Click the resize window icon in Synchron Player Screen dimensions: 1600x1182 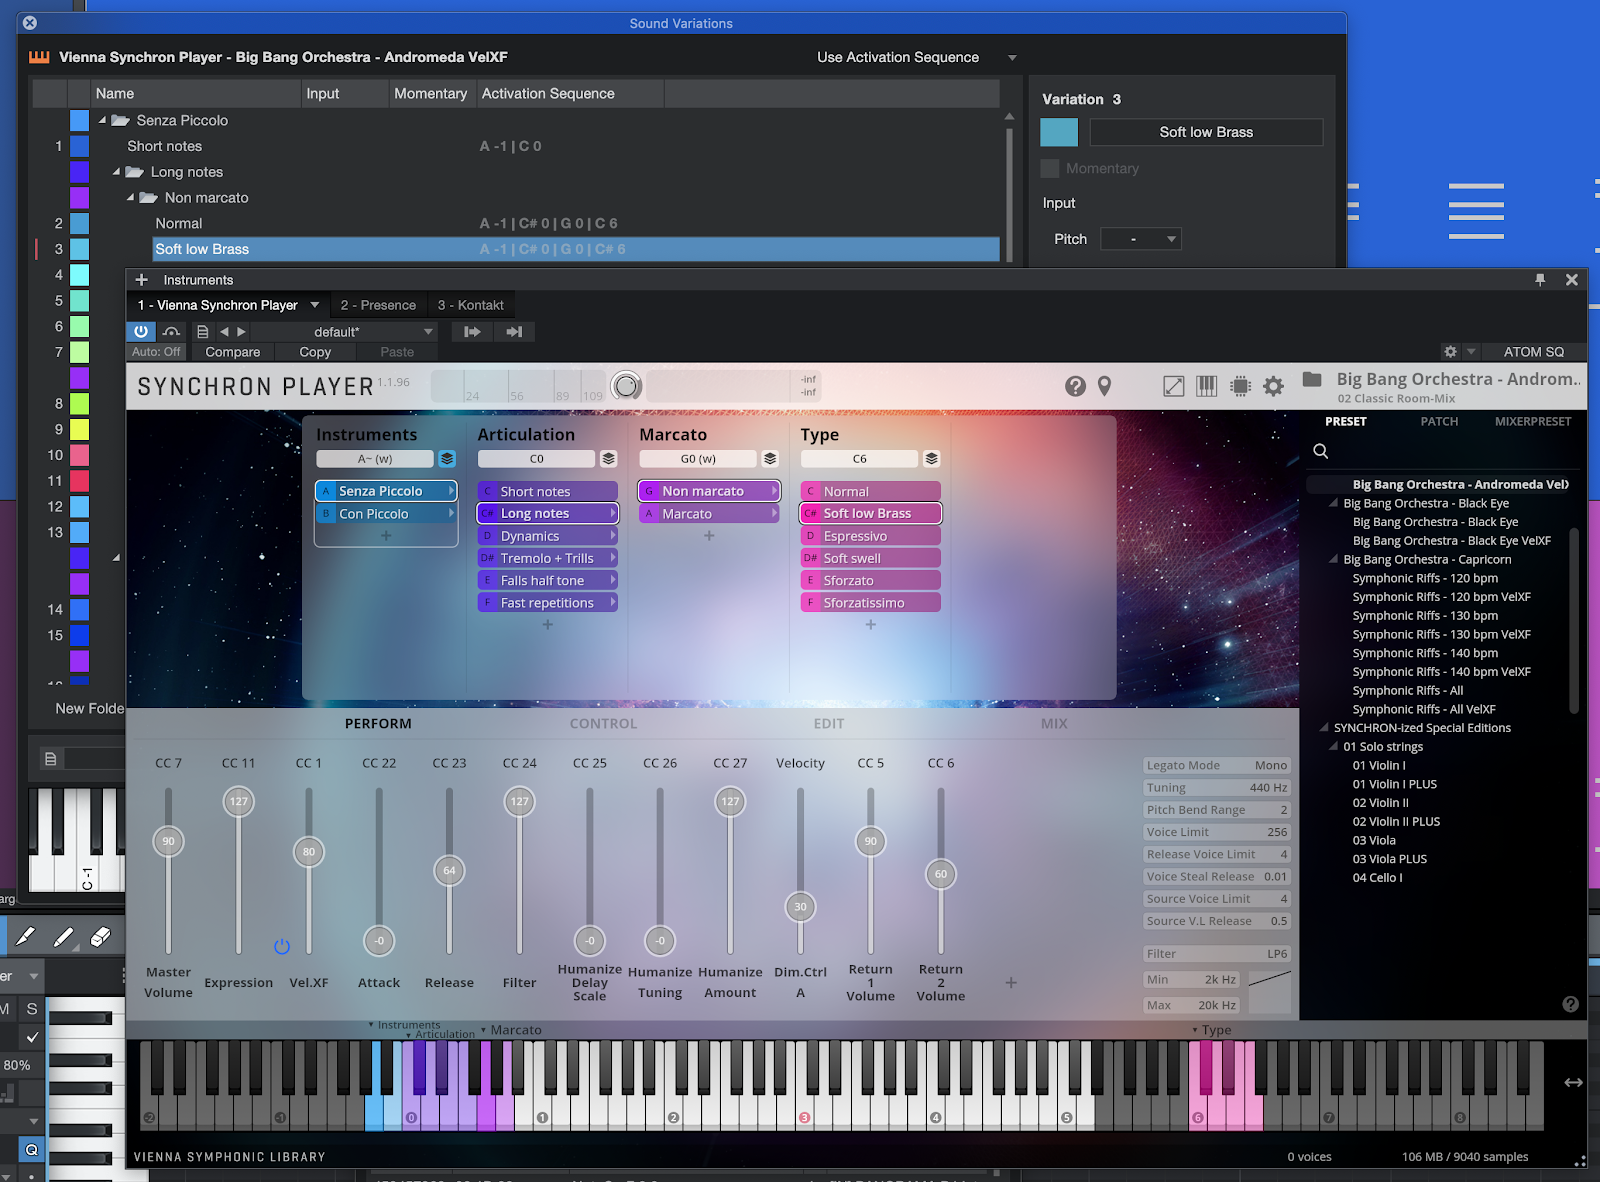point(1174,386)
